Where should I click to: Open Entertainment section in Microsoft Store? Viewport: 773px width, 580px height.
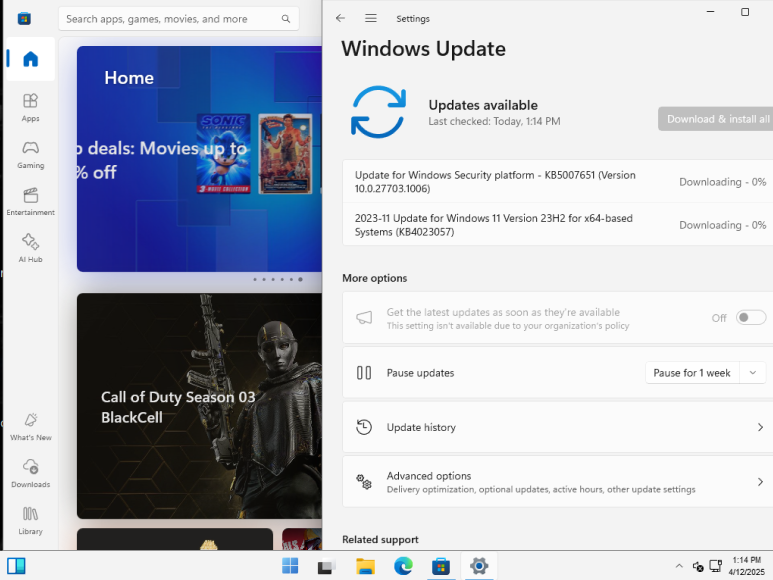pos(30,201)
